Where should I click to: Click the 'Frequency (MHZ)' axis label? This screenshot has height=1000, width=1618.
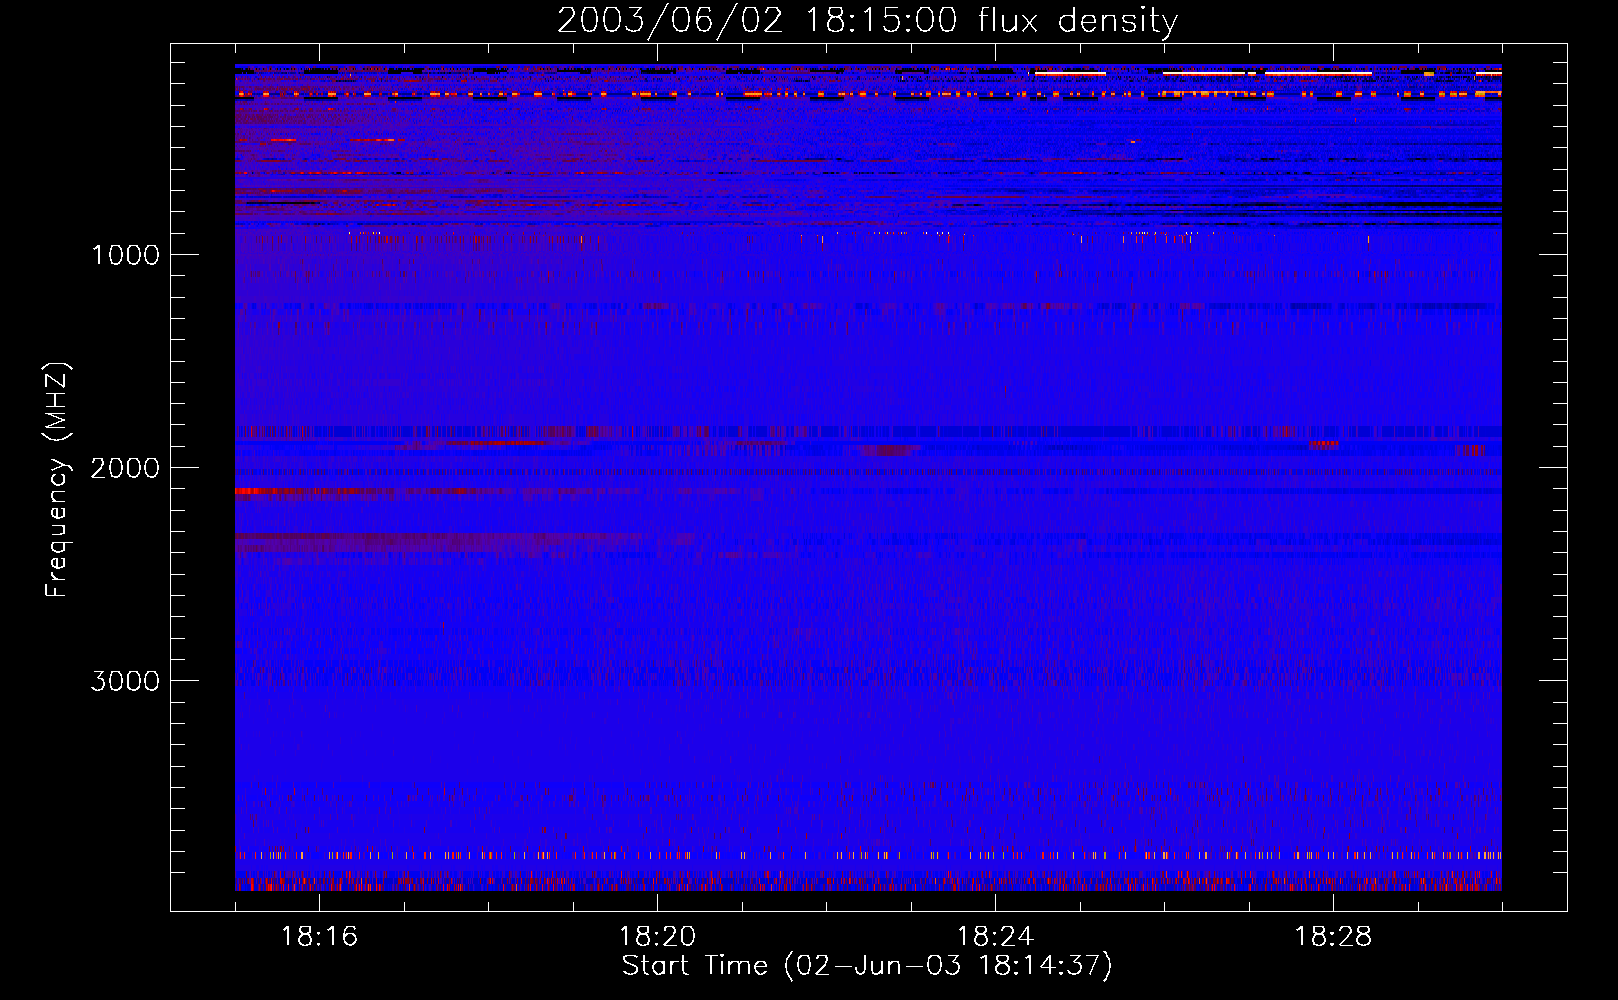coord(57,479)
